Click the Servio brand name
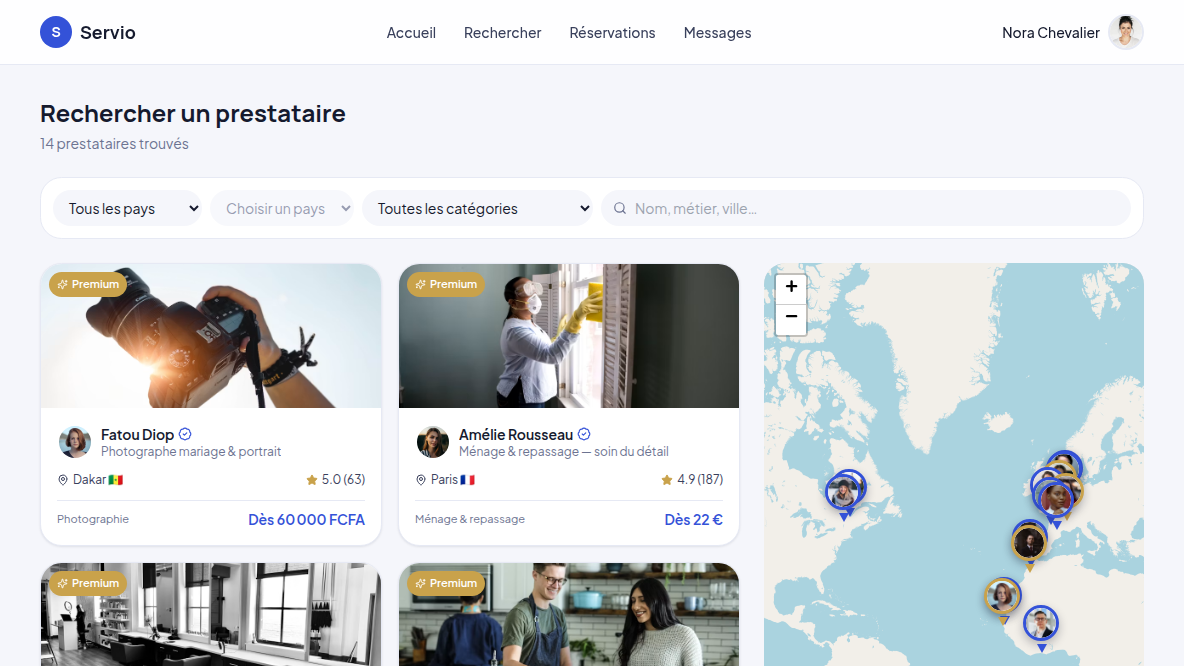 (x=108, y=32)
